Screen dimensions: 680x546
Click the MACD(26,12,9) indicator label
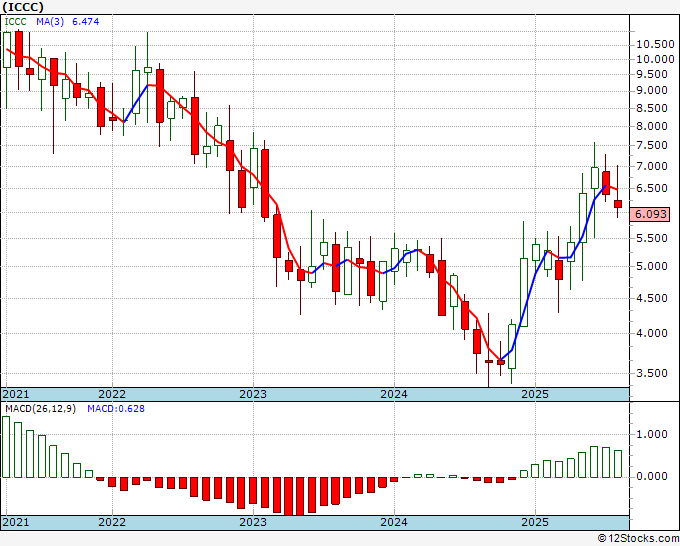click(40, 409)
